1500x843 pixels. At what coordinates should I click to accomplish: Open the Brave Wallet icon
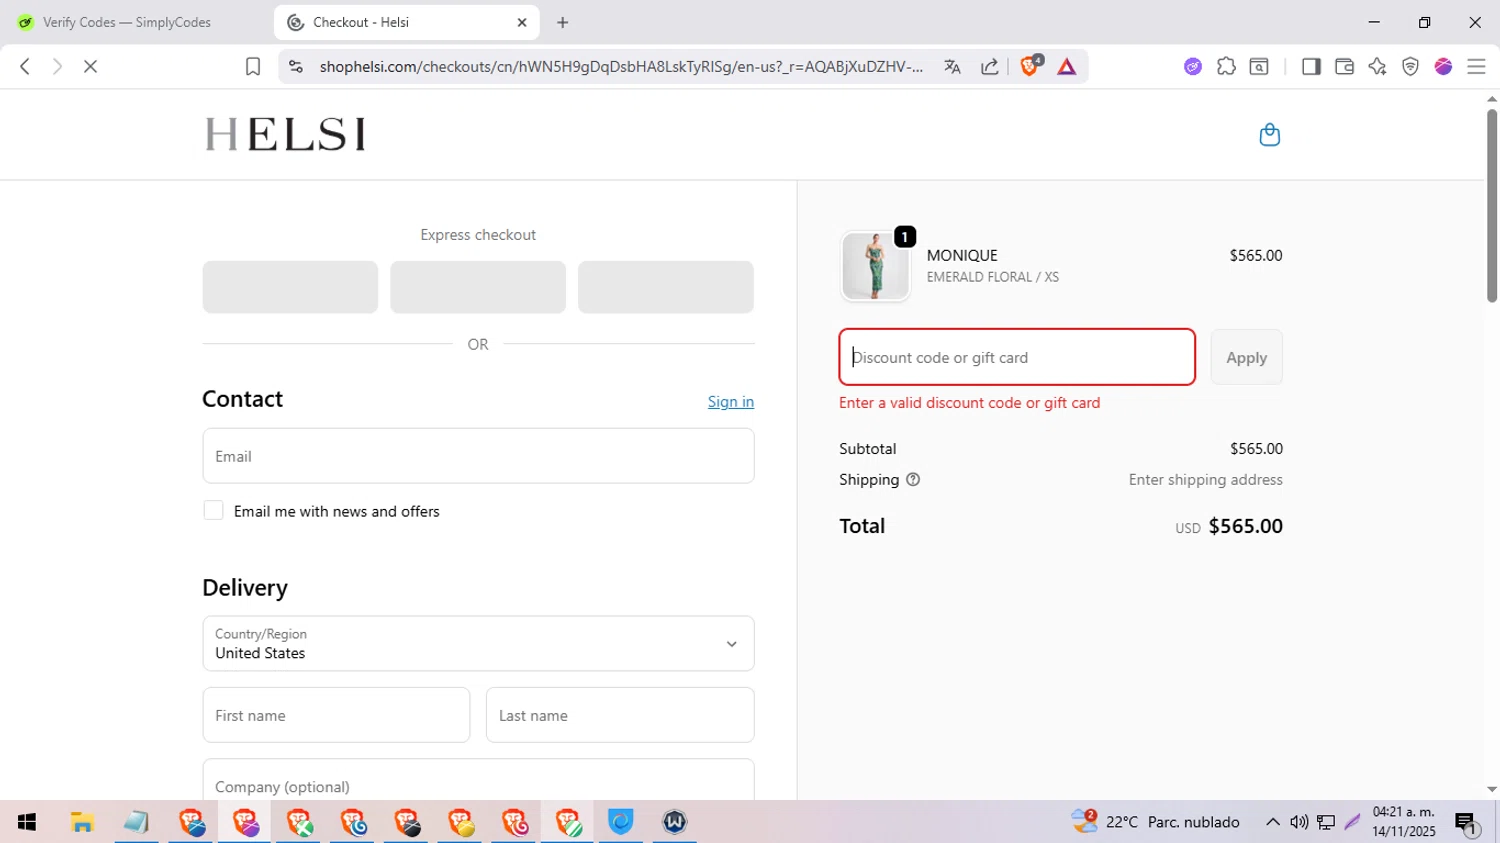(x=1344, y=67)
